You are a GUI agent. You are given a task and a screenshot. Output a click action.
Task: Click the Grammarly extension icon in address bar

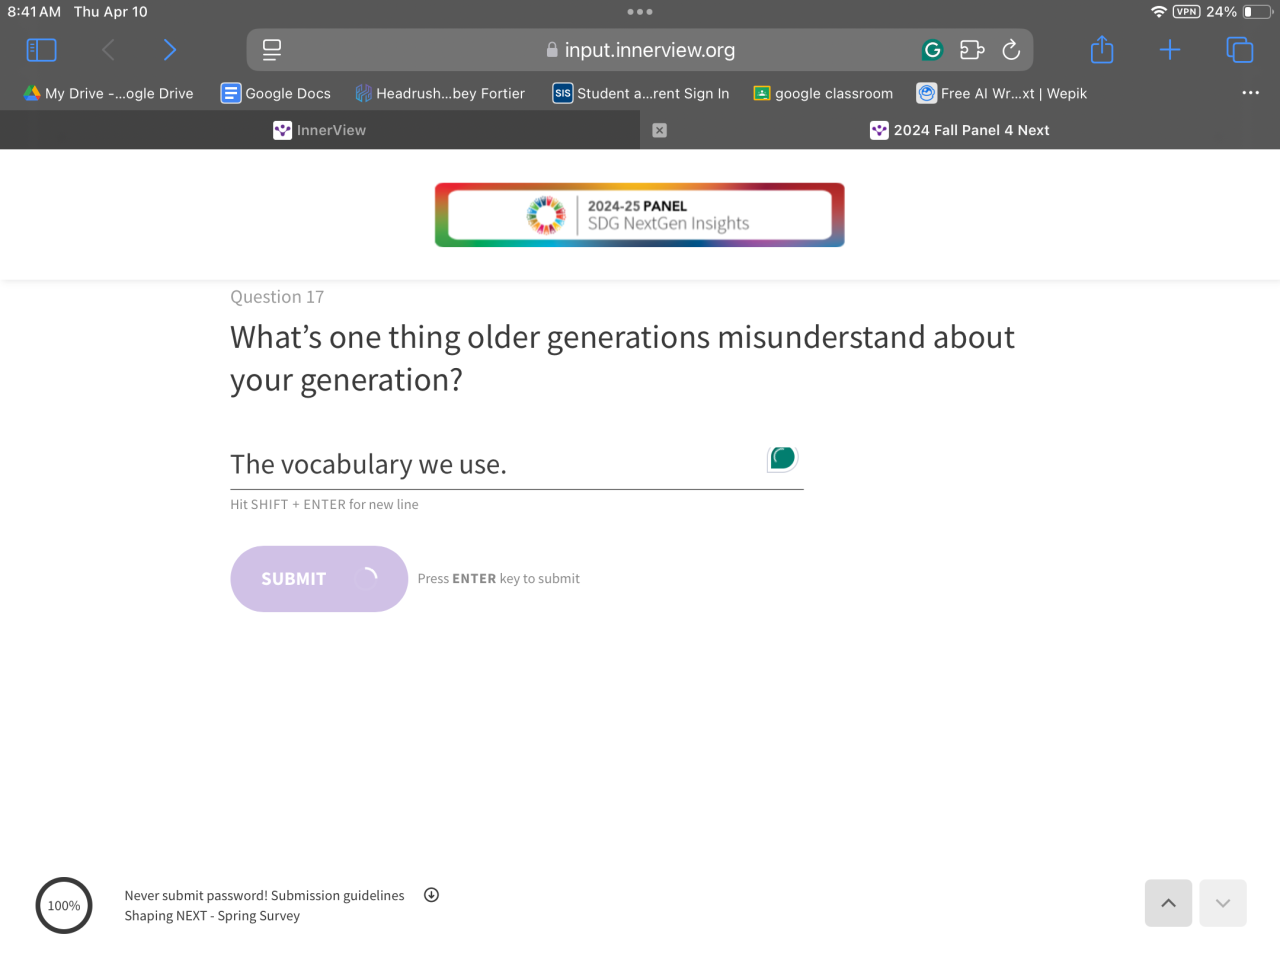(x=932, y=50)
